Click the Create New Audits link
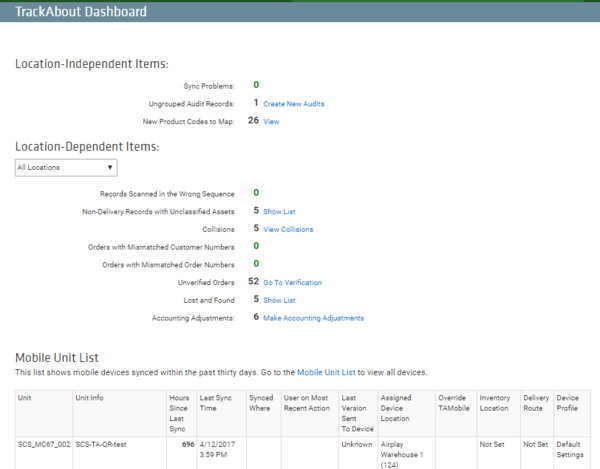 [x=293, y=104]
